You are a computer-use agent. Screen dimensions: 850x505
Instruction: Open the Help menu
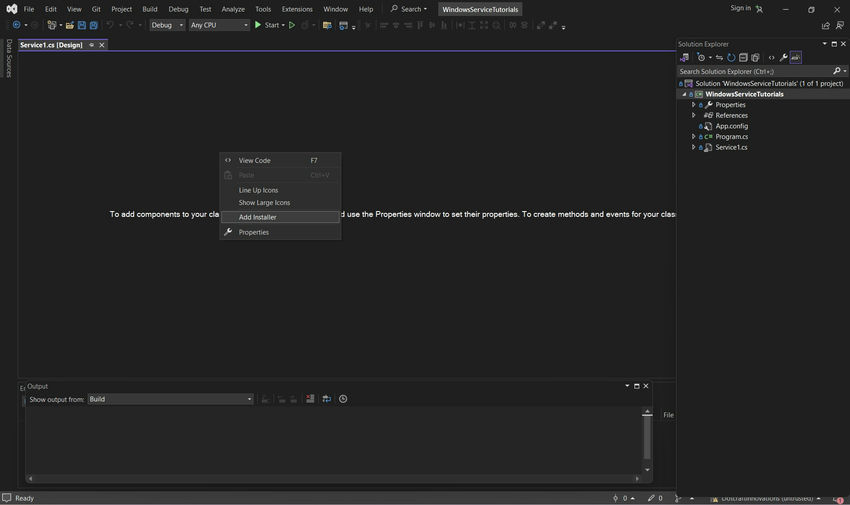tap(366, 9)
